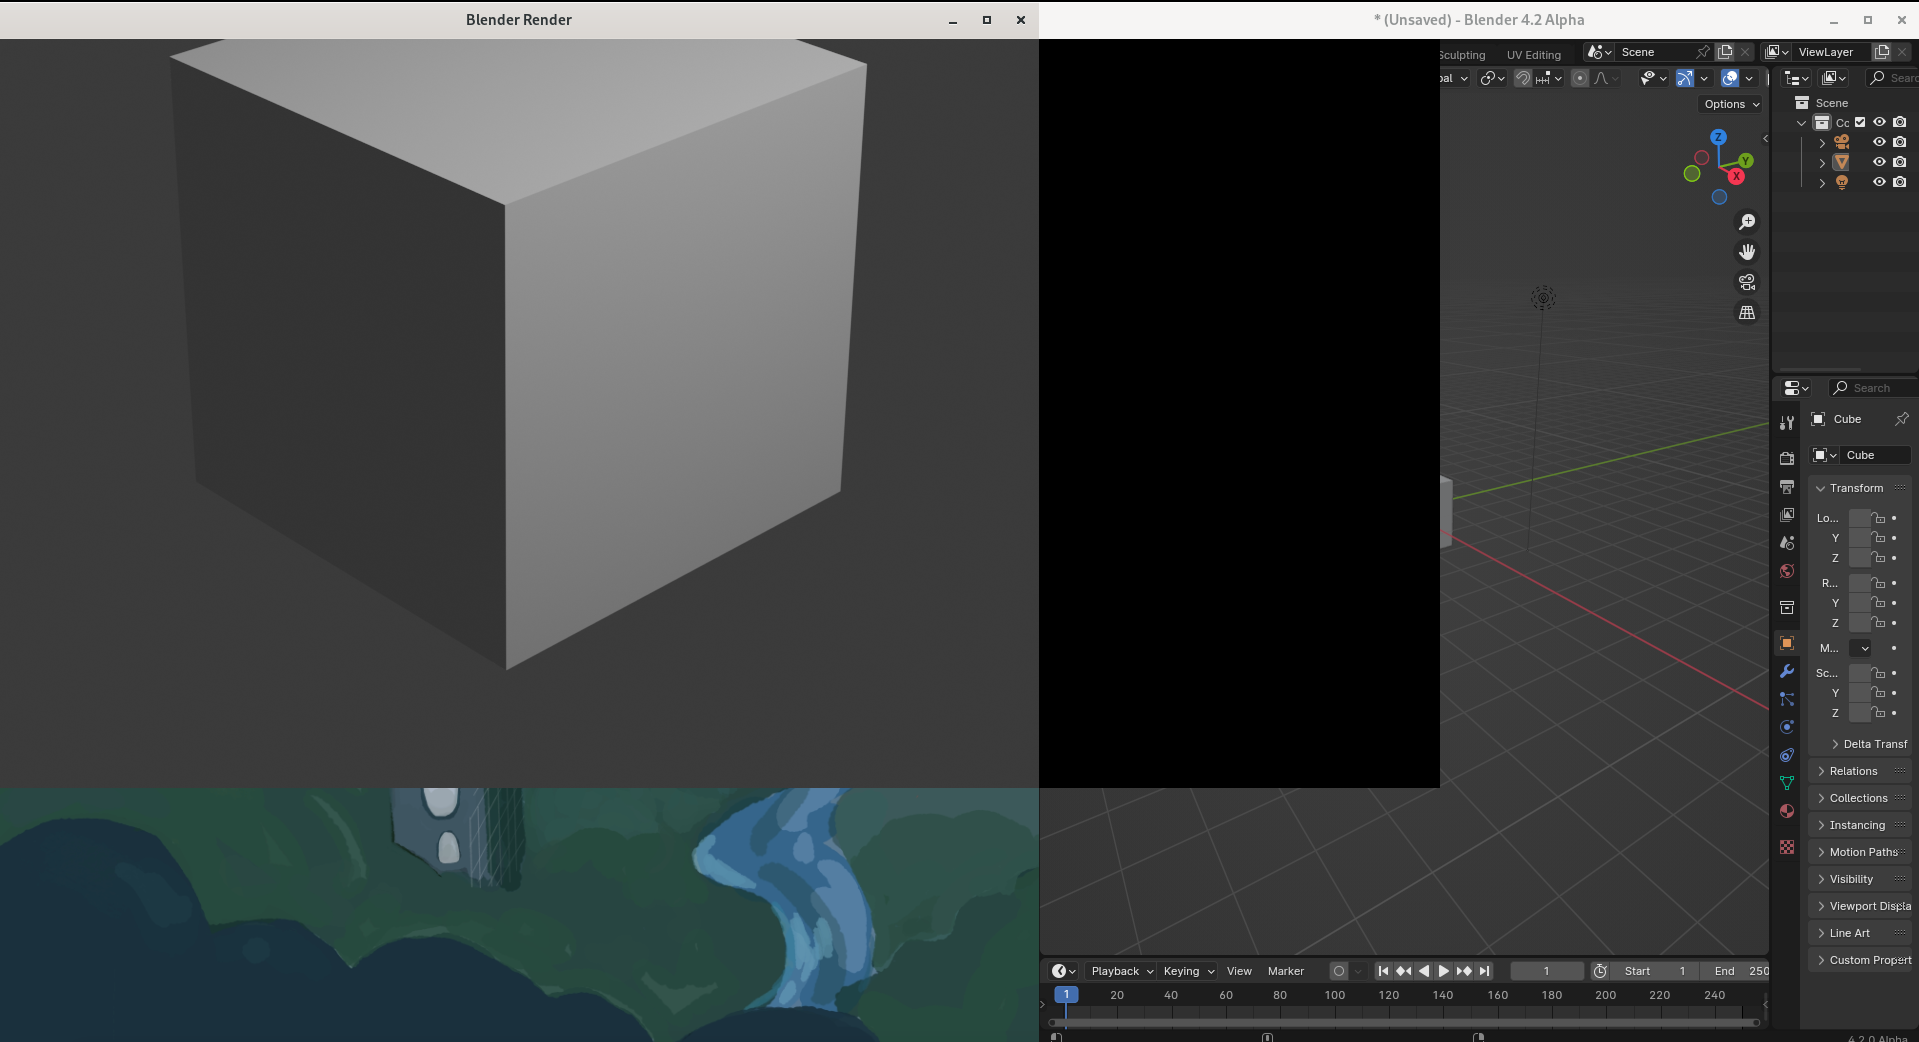Image resolution: width=1919 pixels, height=1042 pixels.
Task: Open the World properties globe icon
Action: click(1787, 571)
